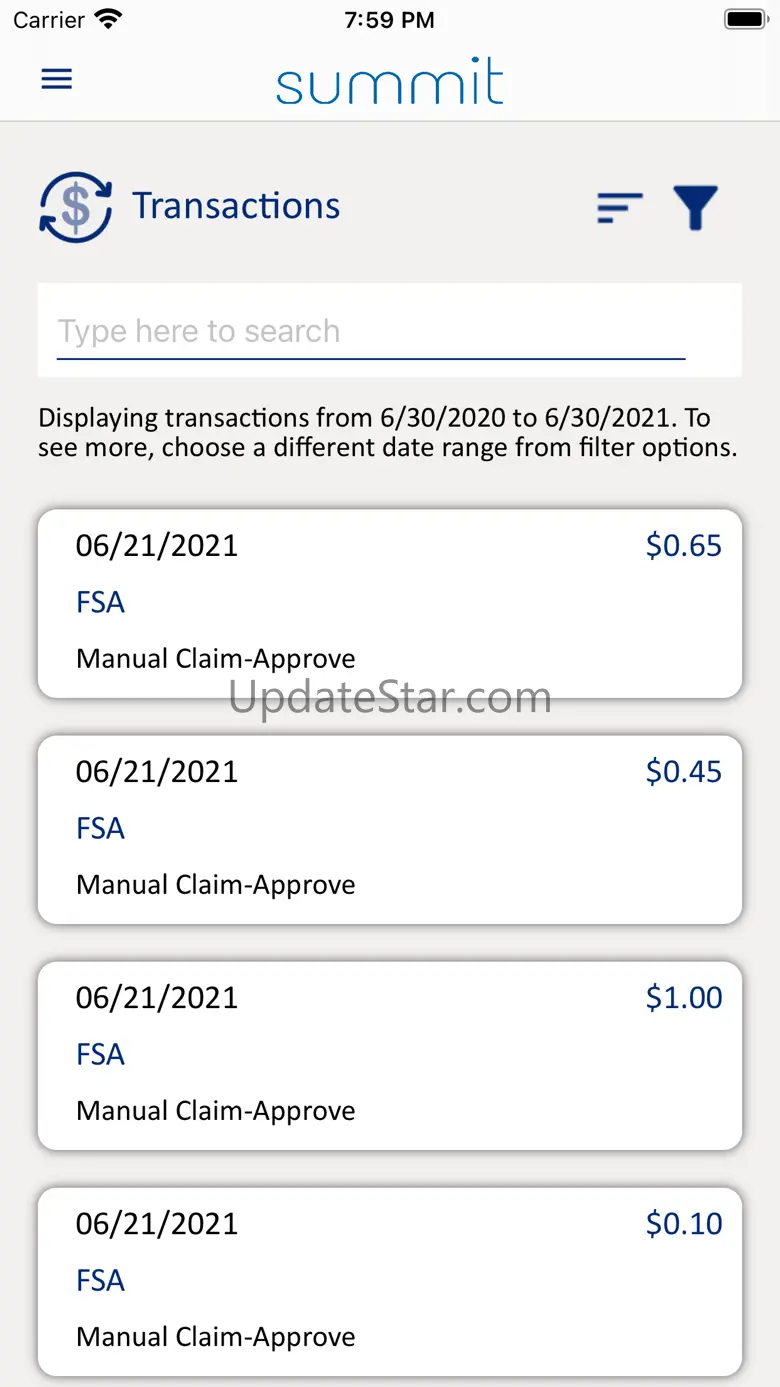
Task: Tap date 06/21/2021 on $1.00 card
Action: point(157,997)
